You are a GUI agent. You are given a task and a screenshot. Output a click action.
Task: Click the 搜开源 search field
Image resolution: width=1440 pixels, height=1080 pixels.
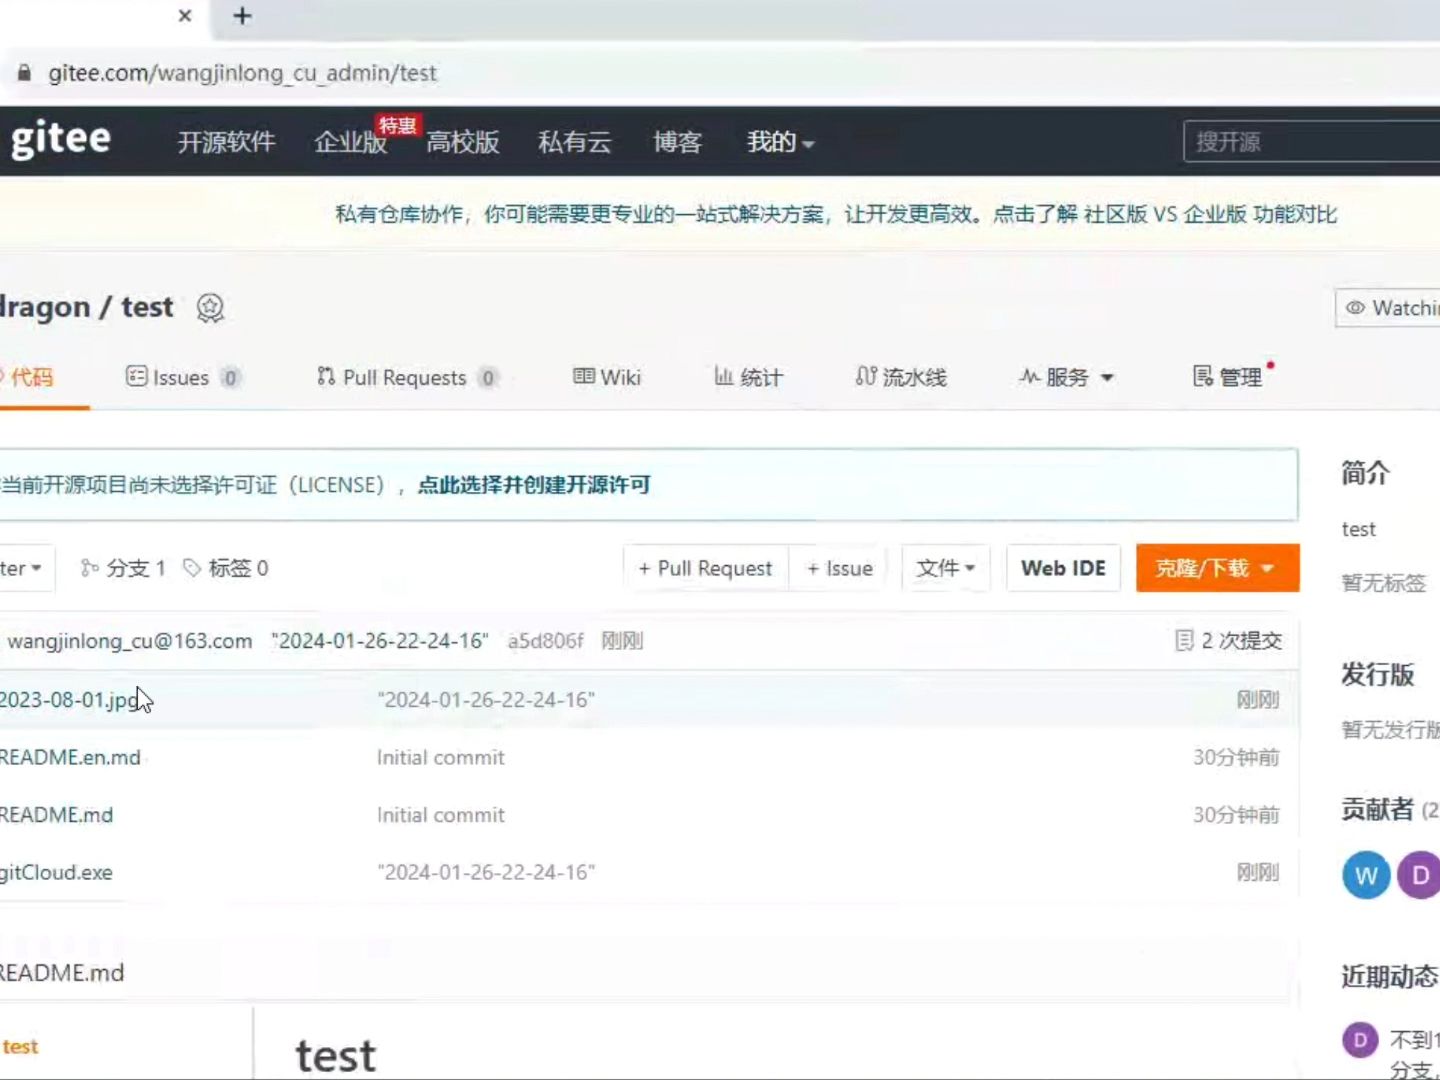[x=1311, y=142]
